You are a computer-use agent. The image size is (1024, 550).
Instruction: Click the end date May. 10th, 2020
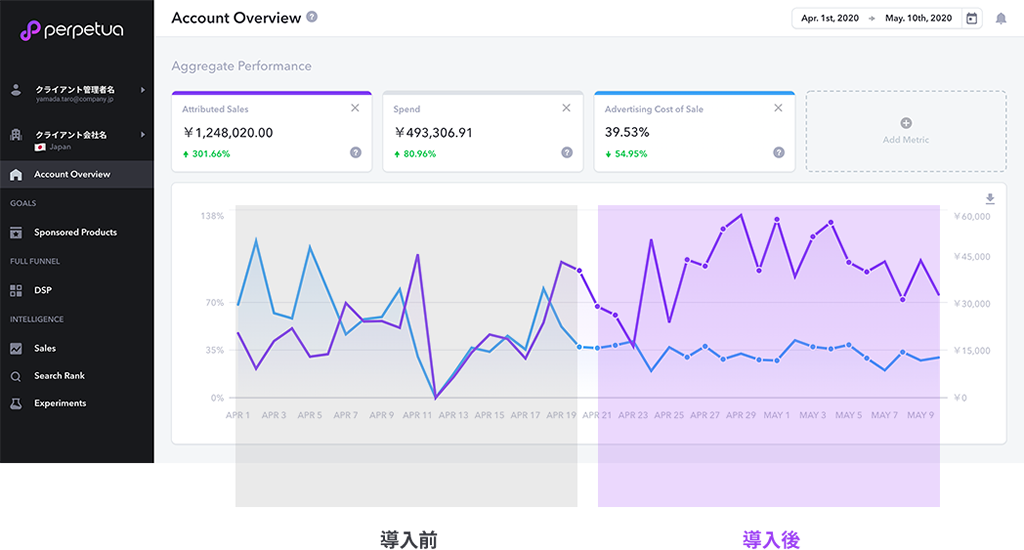tap(918, 18)
